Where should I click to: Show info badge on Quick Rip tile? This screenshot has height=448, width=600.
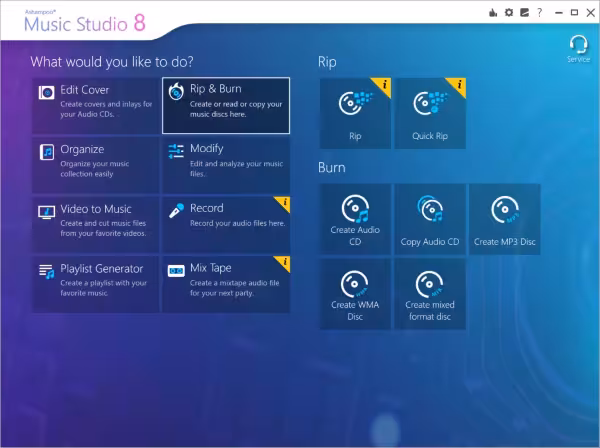(x=458, y=85)
